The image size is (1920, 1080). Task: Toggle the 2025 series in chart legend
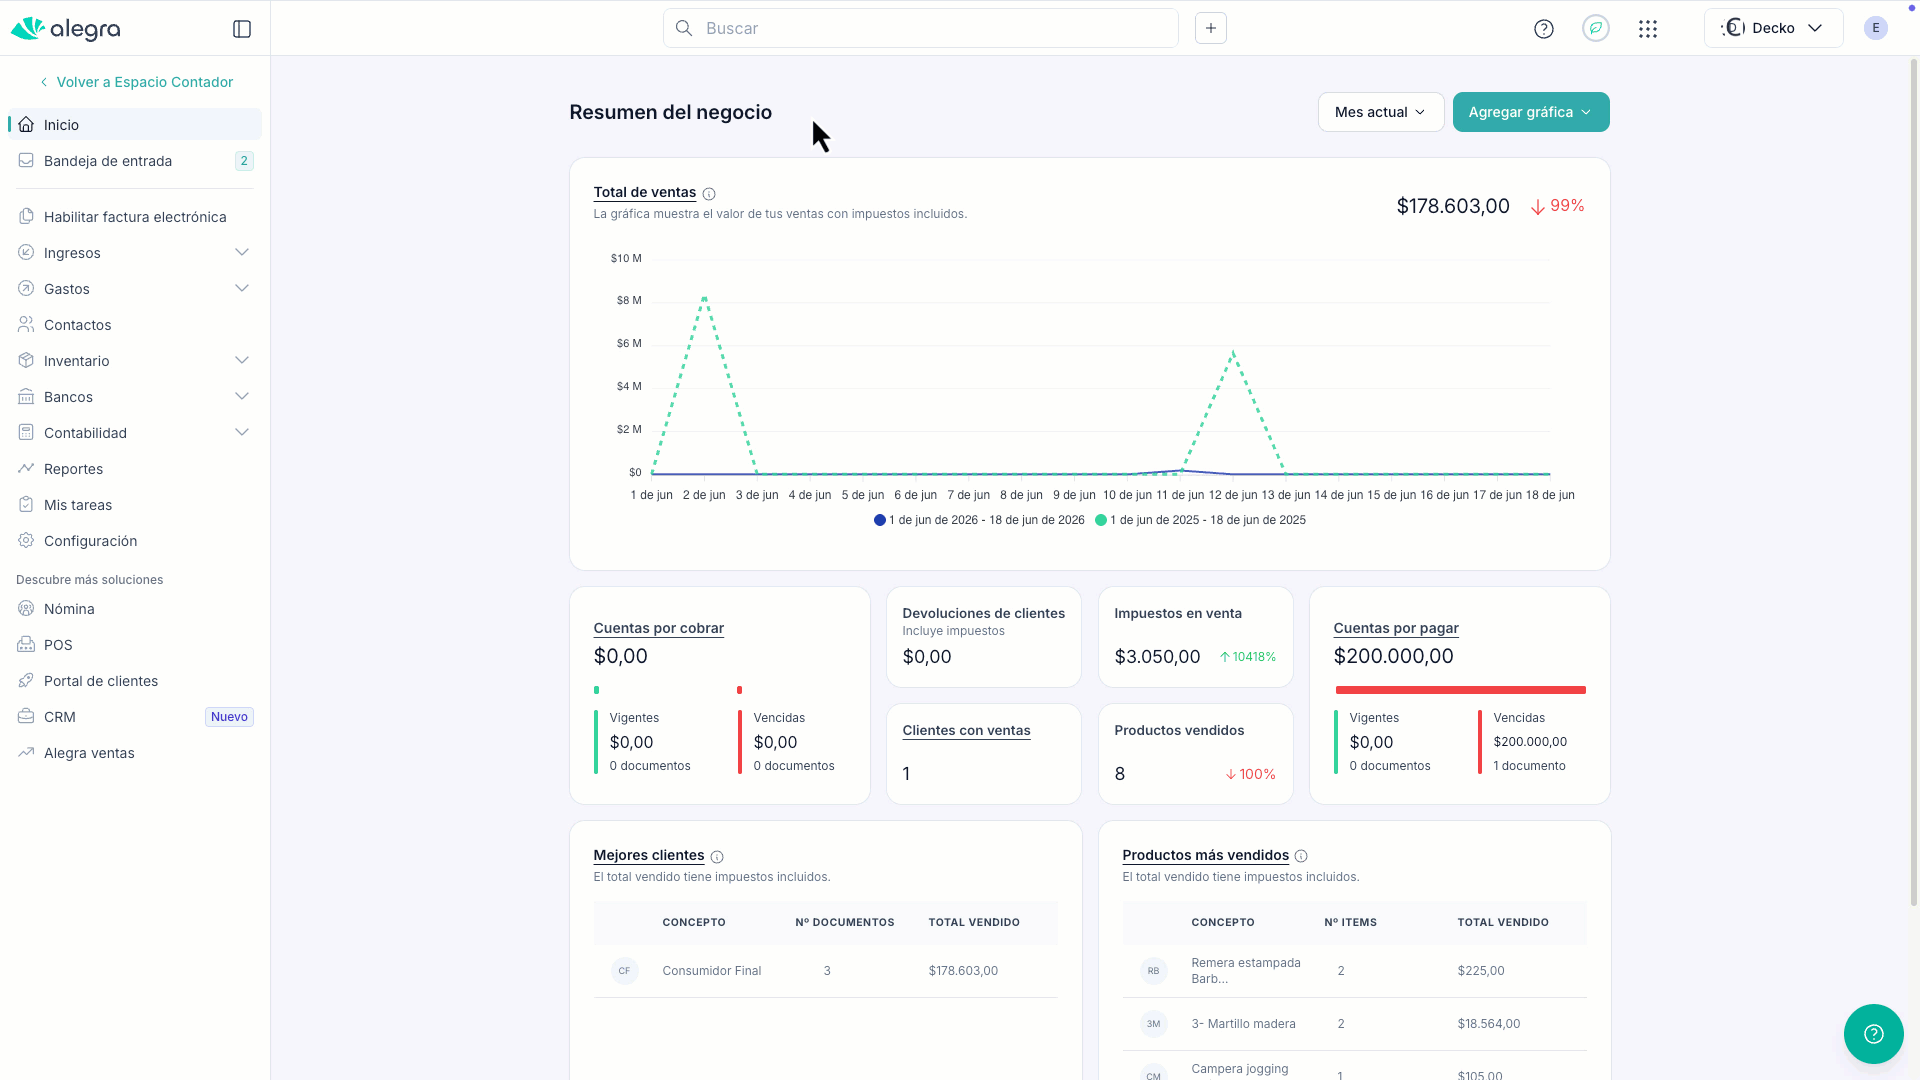[1200, 520]
